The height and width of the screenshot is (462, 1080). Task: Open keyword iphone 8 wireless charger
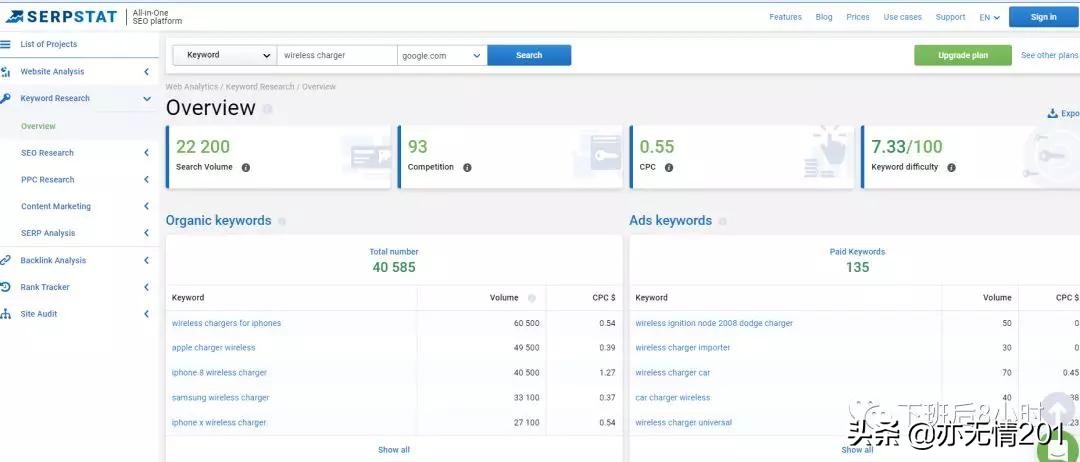[219, 372]
